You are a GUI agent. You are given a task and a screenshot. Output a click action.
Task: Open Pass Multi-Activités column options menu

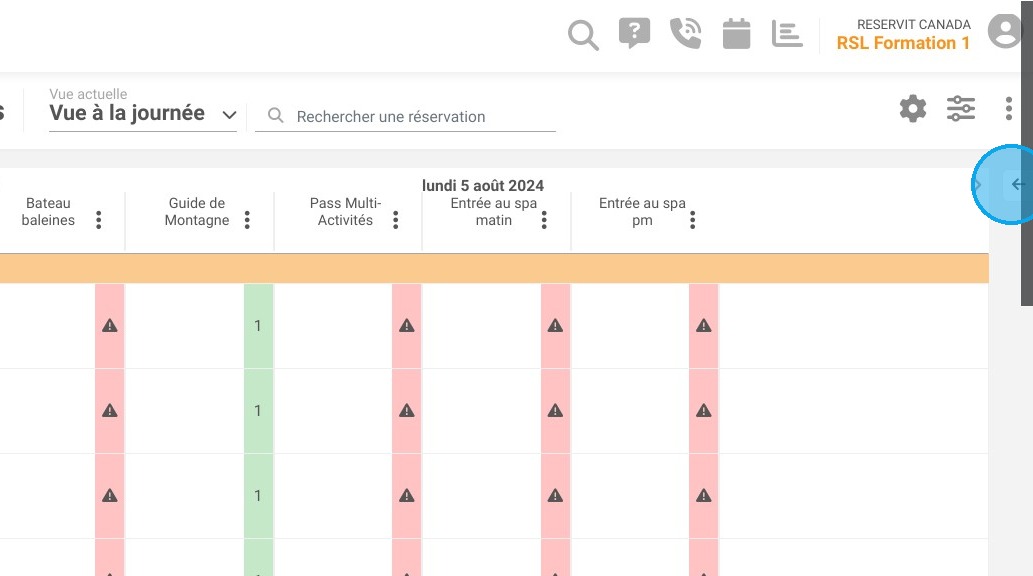coord(396,219)
